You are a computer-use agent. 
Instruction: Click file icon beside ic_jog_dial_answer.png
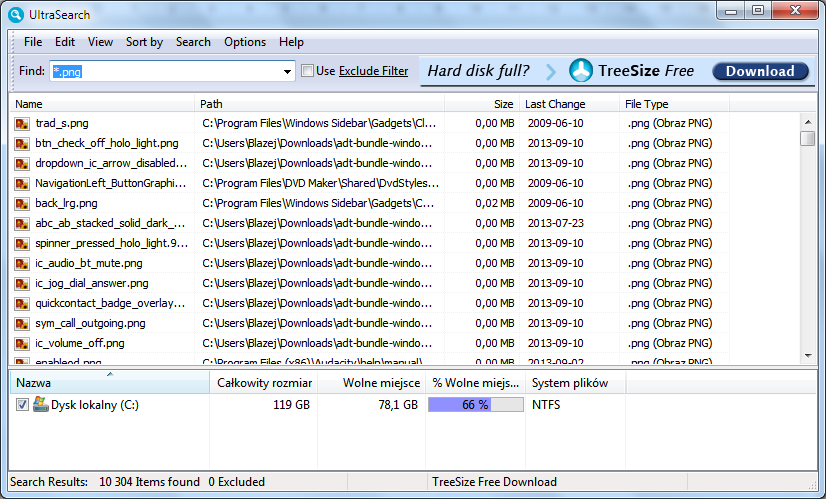pos(22,284)
